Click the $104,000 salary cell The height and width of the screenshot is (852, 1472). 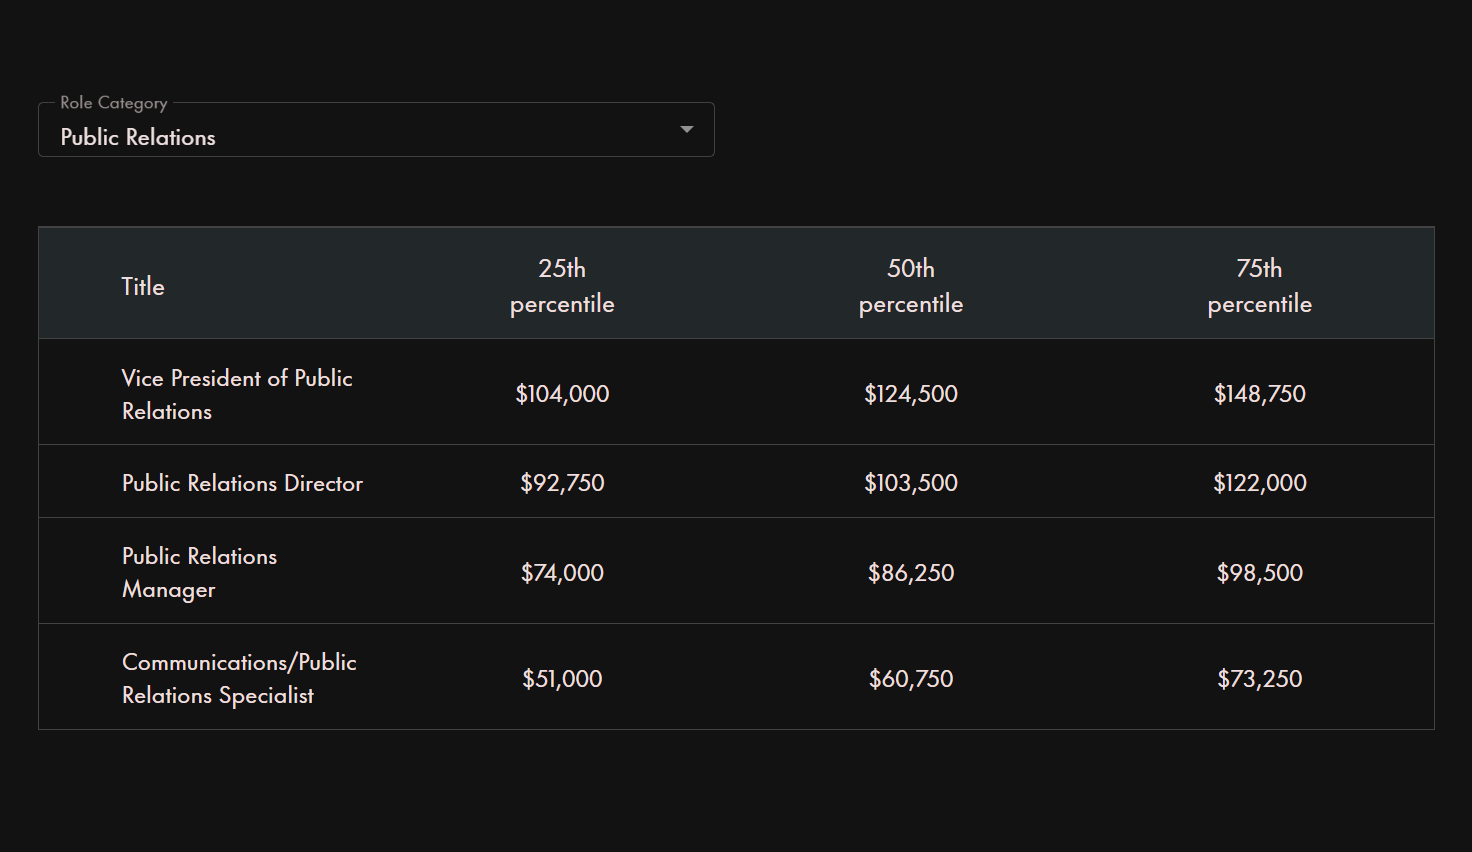pos(562,394)
